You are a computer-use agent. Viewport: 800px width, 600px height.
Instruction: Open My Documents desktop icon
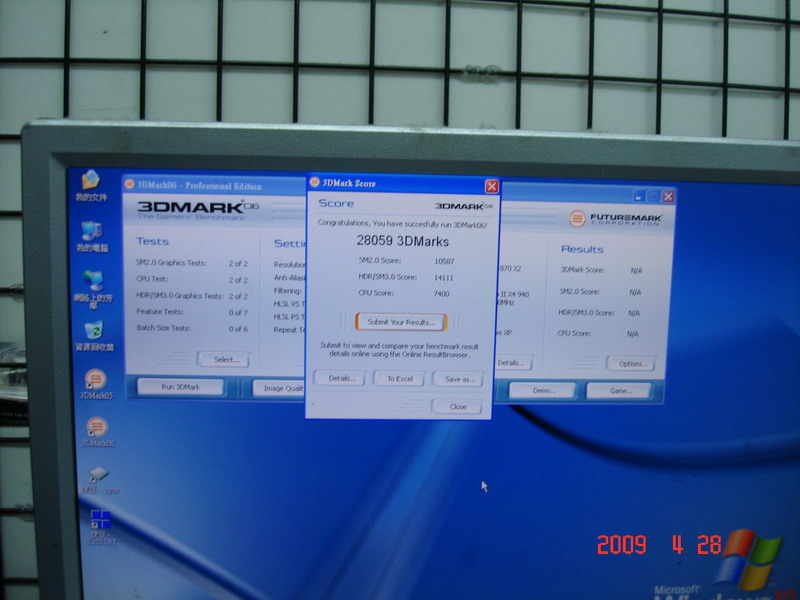pyautogui.click(x=91, y=185)
